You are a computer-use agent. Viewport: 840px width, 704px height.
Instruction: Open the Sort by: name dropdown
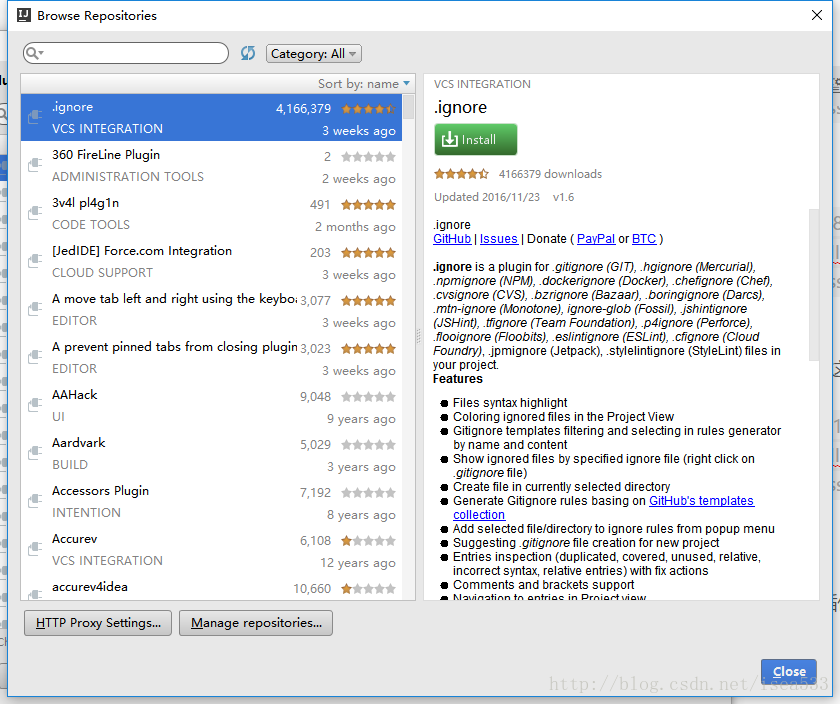pyautogui.click(x=364, y=84)
